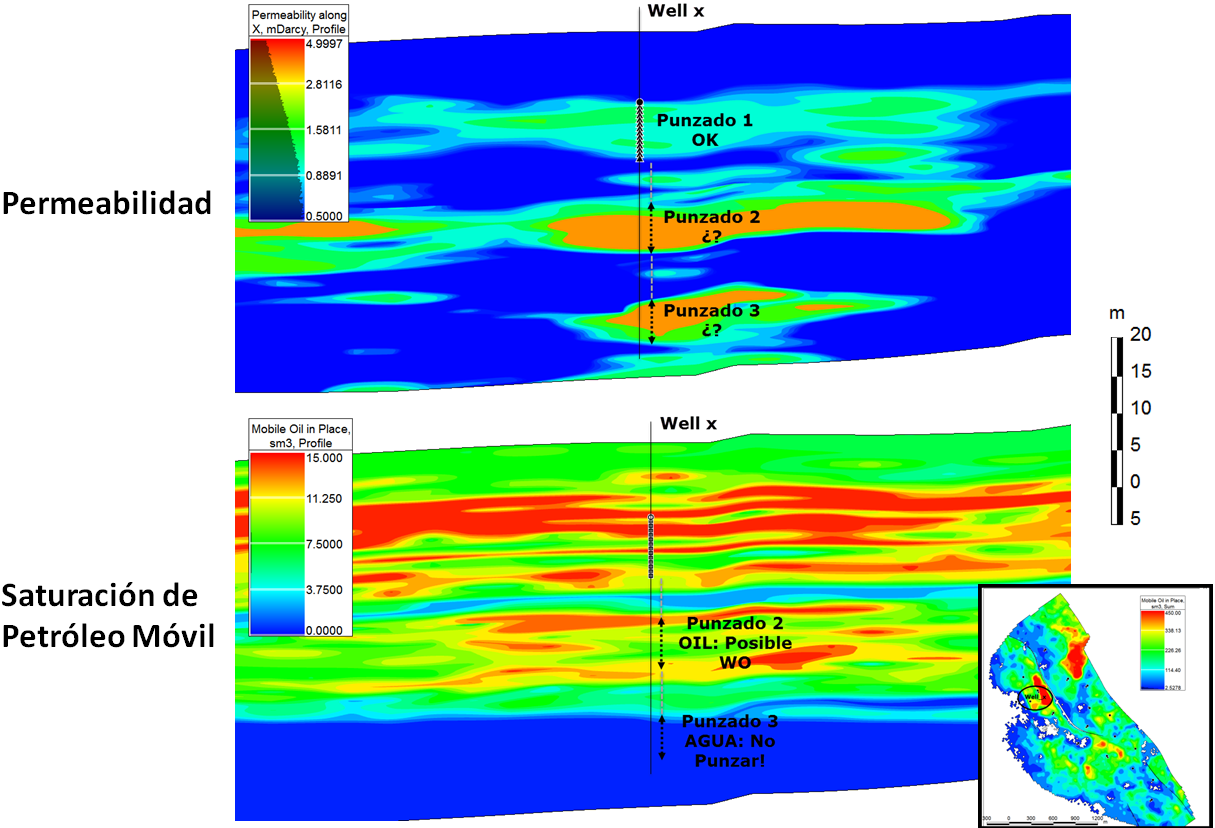This screenshot has width=1215, height=828.
Task: Click the 'Well x' label above oil section
Action: point(688,424)
